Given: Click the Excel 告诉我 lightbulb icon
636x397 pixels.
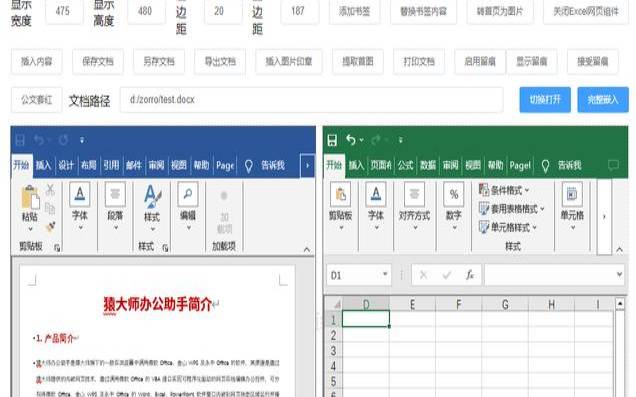Looking at the screenshot, I should pyautogui.click(x=546, y=165).
